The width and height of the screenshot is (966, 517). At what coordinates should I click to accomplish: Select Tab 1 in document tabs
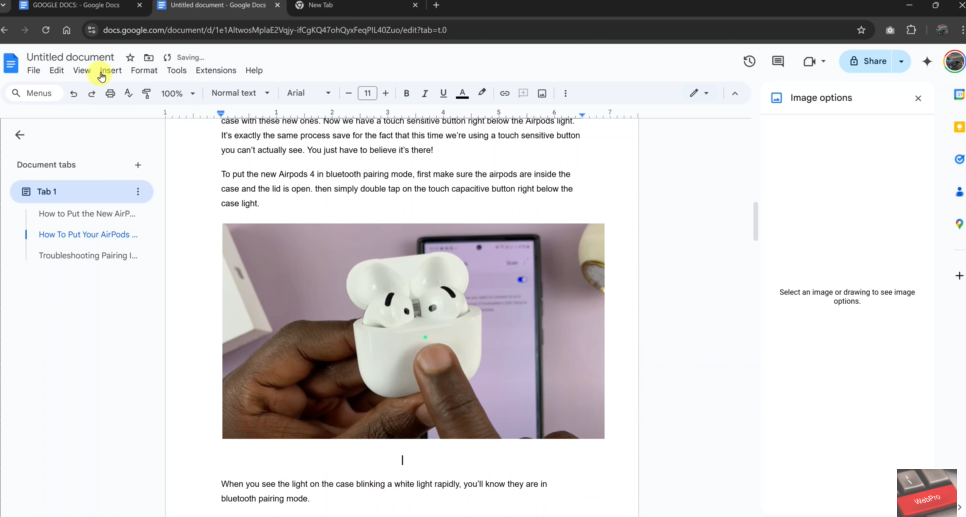(81, 192)
